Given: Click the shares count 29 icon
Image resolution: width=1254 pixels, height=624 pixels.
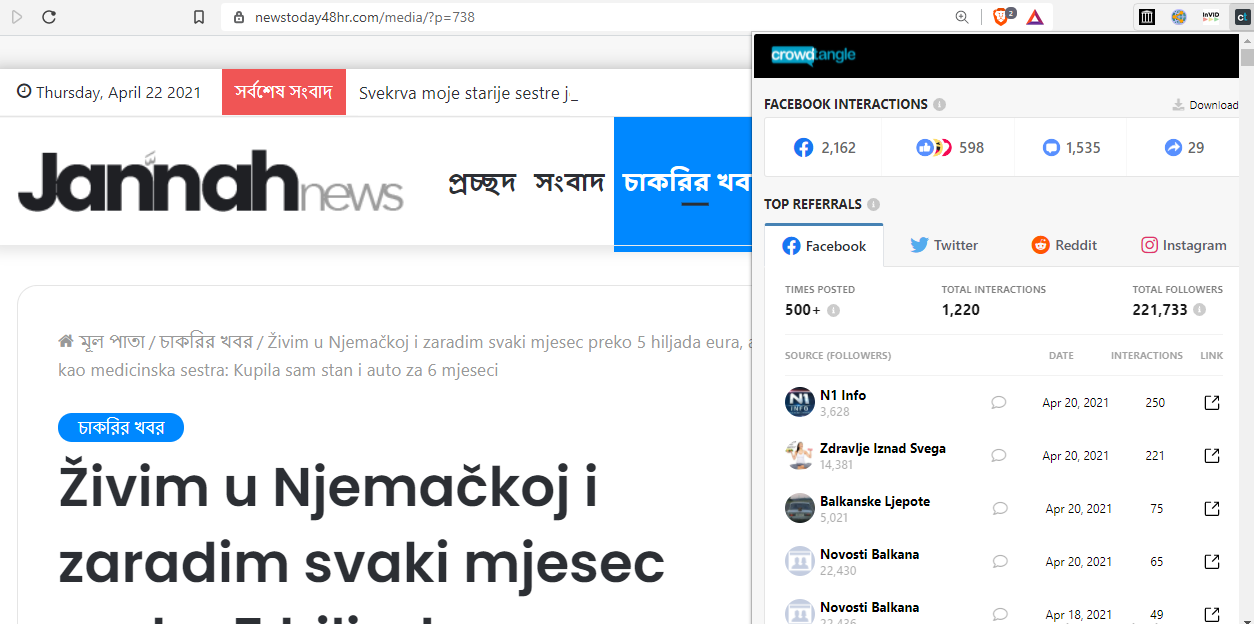Looking at the screenshot, I should tap(1173, 148).
